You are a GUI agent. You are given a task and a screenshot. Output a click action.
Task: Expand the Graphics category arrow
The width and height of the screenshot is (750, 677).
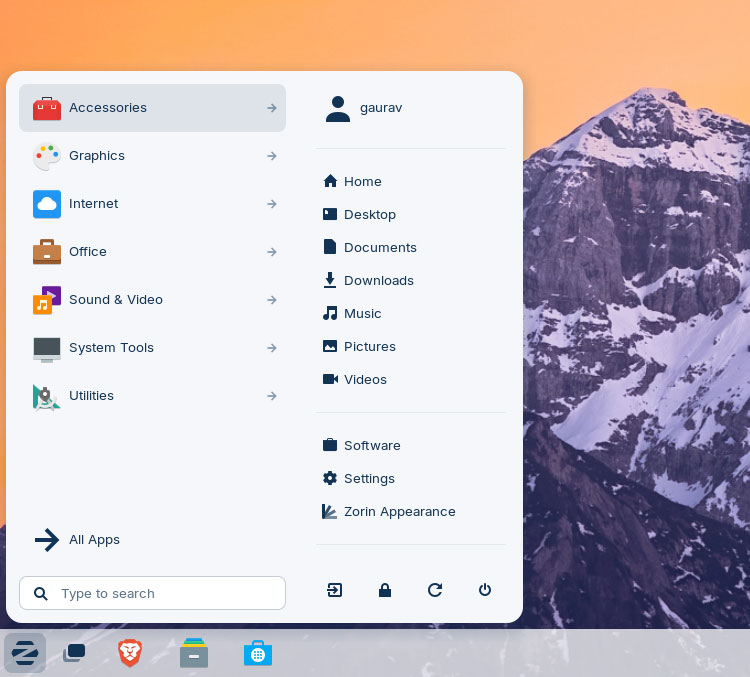tap(272, 156)
